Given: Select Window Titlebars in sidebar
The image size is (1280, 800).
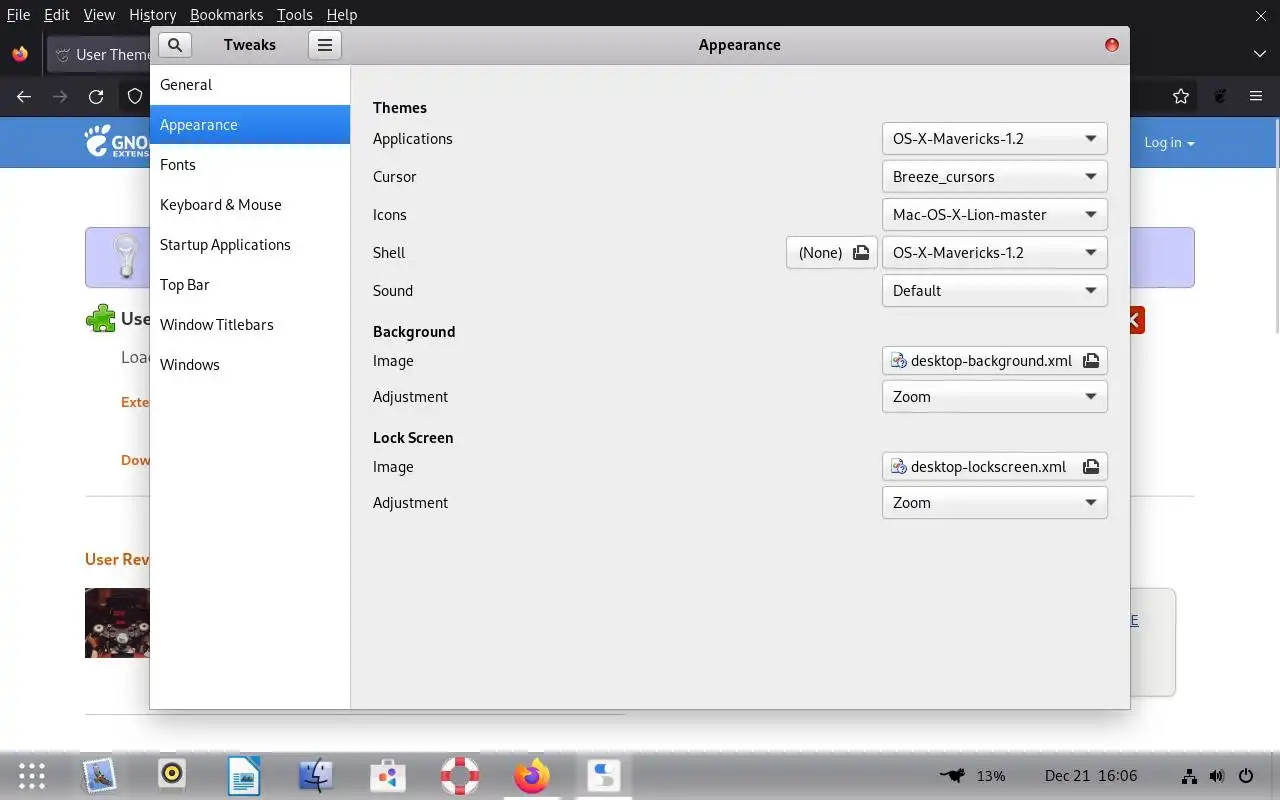Looking at the screenshot, I should coord(250,325).
